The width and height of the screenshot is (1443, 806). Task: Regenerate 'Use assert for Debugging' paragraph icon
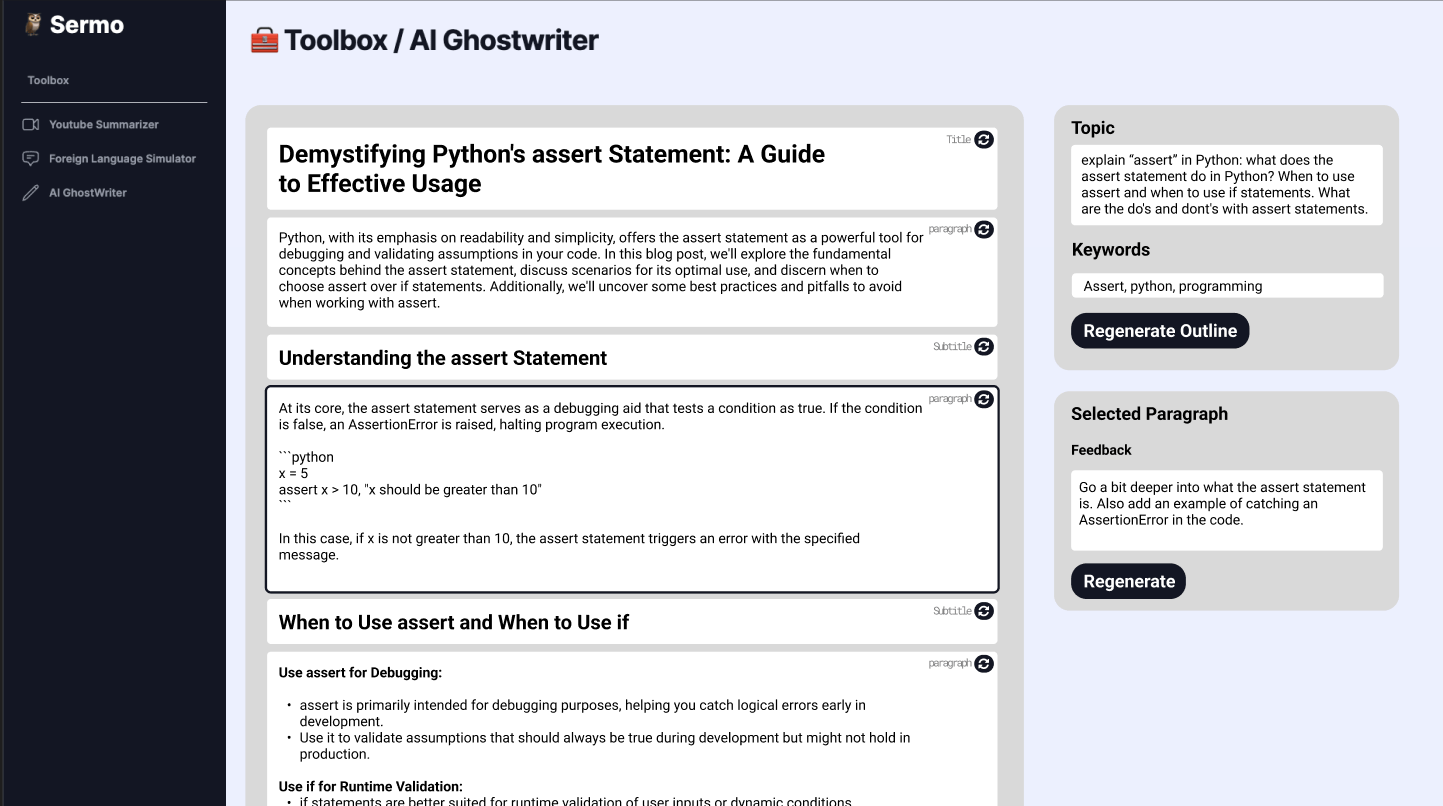(x=984, y=663)
